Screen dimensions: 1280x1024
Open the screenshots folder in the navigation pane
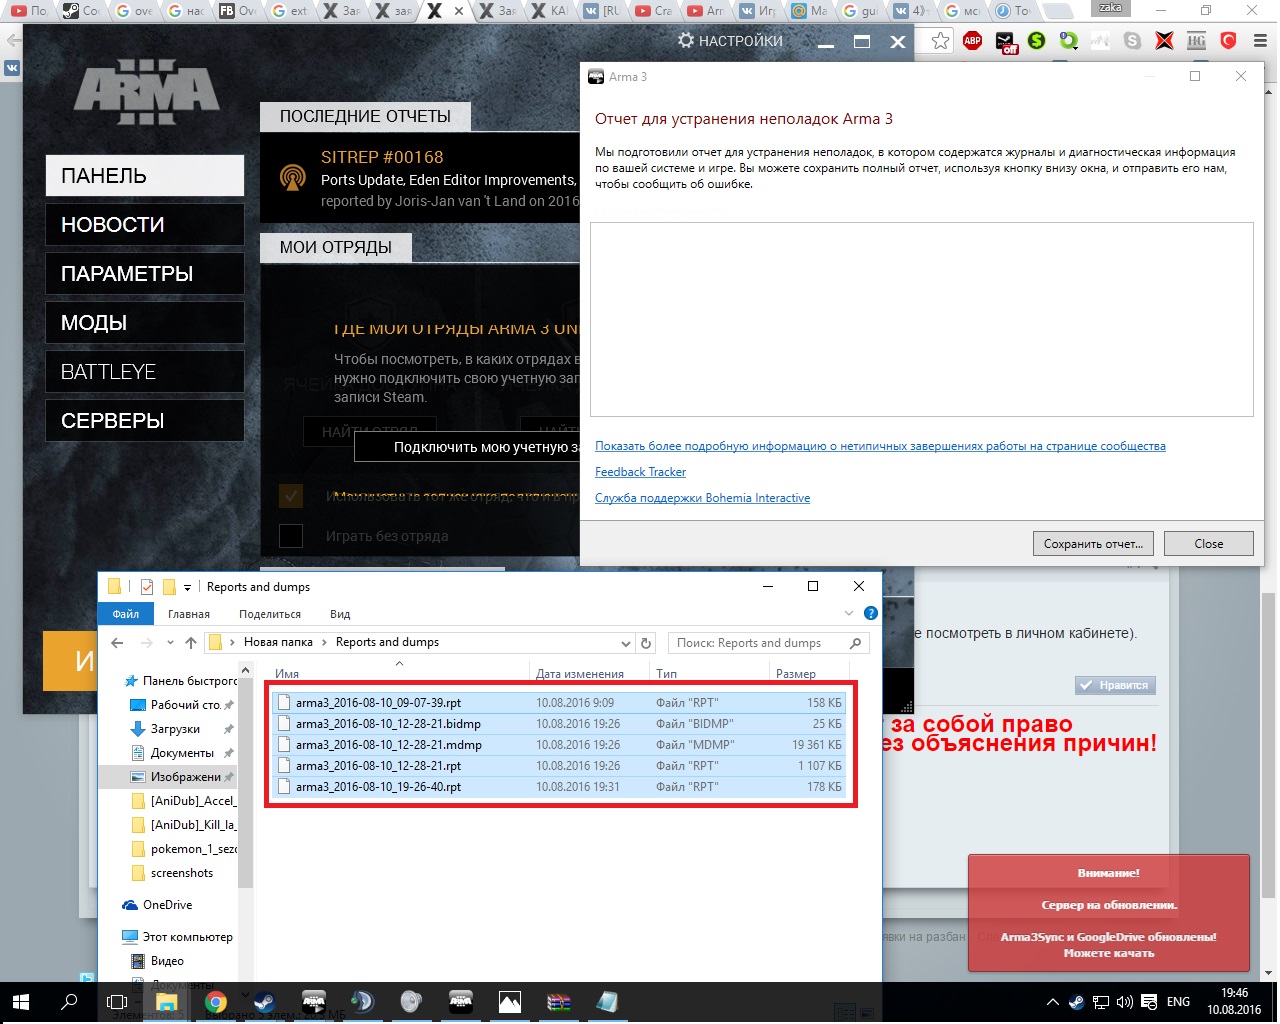pos(181,873)
